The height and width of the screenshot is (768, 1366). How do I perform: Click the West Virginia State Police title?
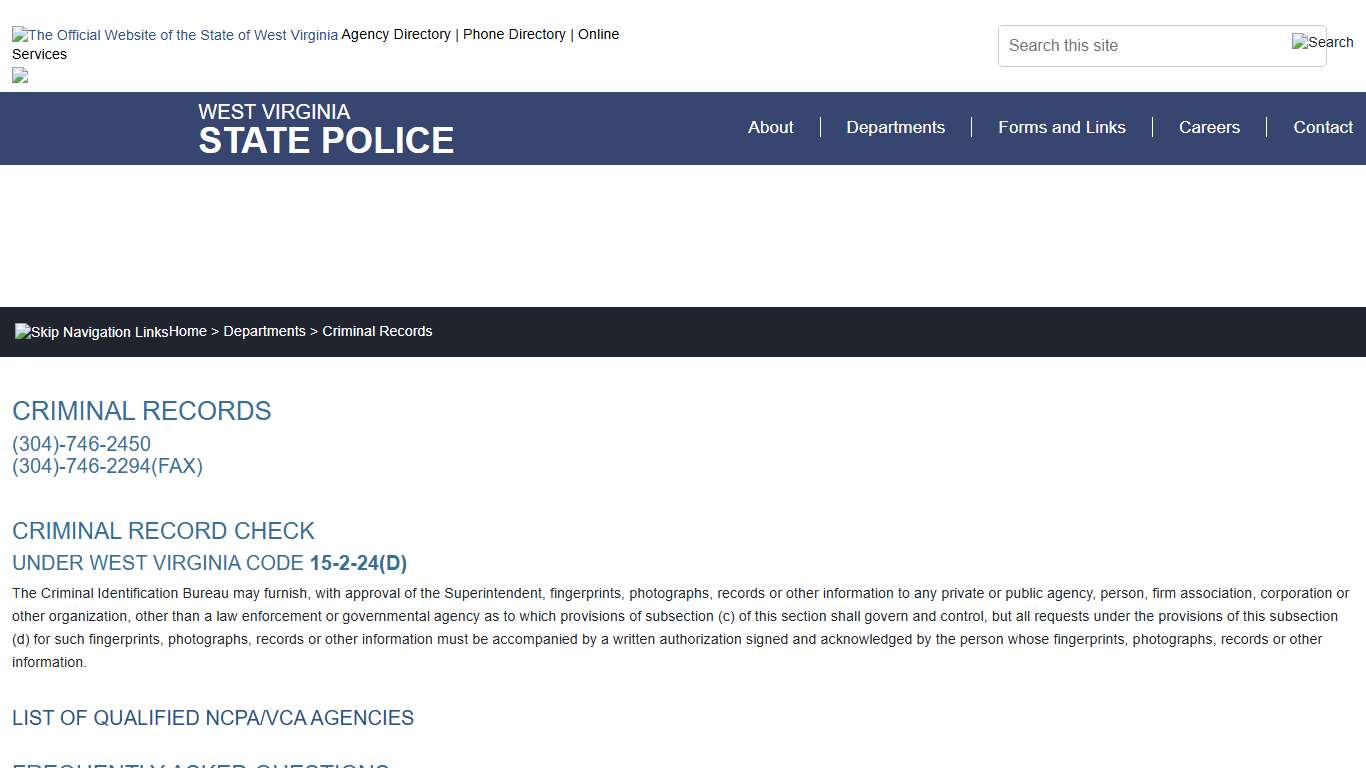coord(326,129)
